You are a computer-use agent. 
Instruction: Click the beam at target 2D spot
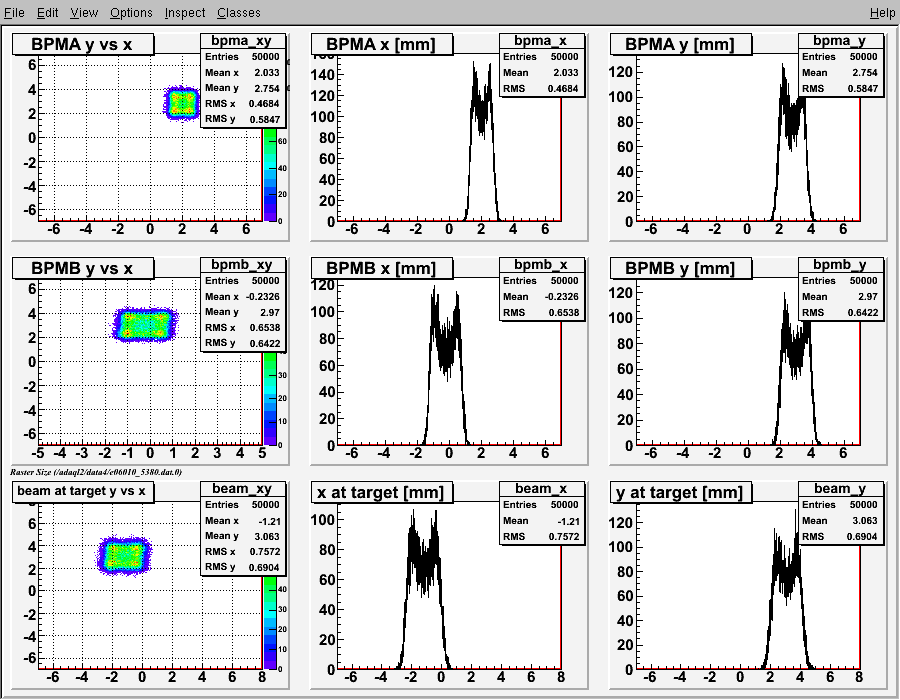click(123, 555)
